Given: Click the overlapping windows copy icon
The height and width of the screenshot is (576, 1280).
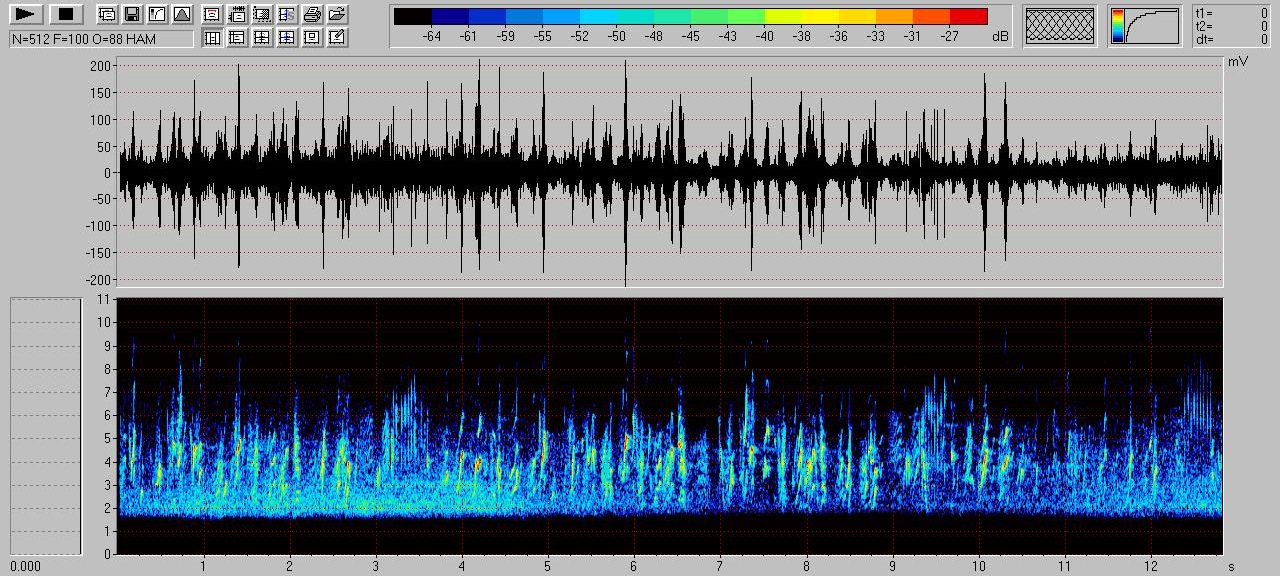Looking at the screenshot, I should (x=107, y=14).
